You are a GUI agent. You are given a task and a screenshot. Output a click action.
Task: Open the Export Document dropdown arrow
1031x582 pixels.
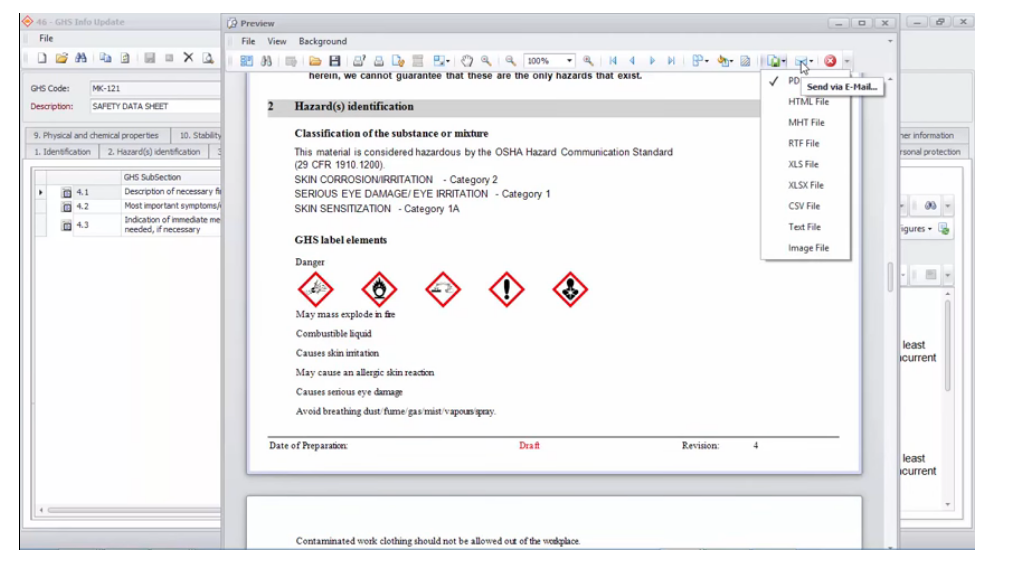point(784,61)
